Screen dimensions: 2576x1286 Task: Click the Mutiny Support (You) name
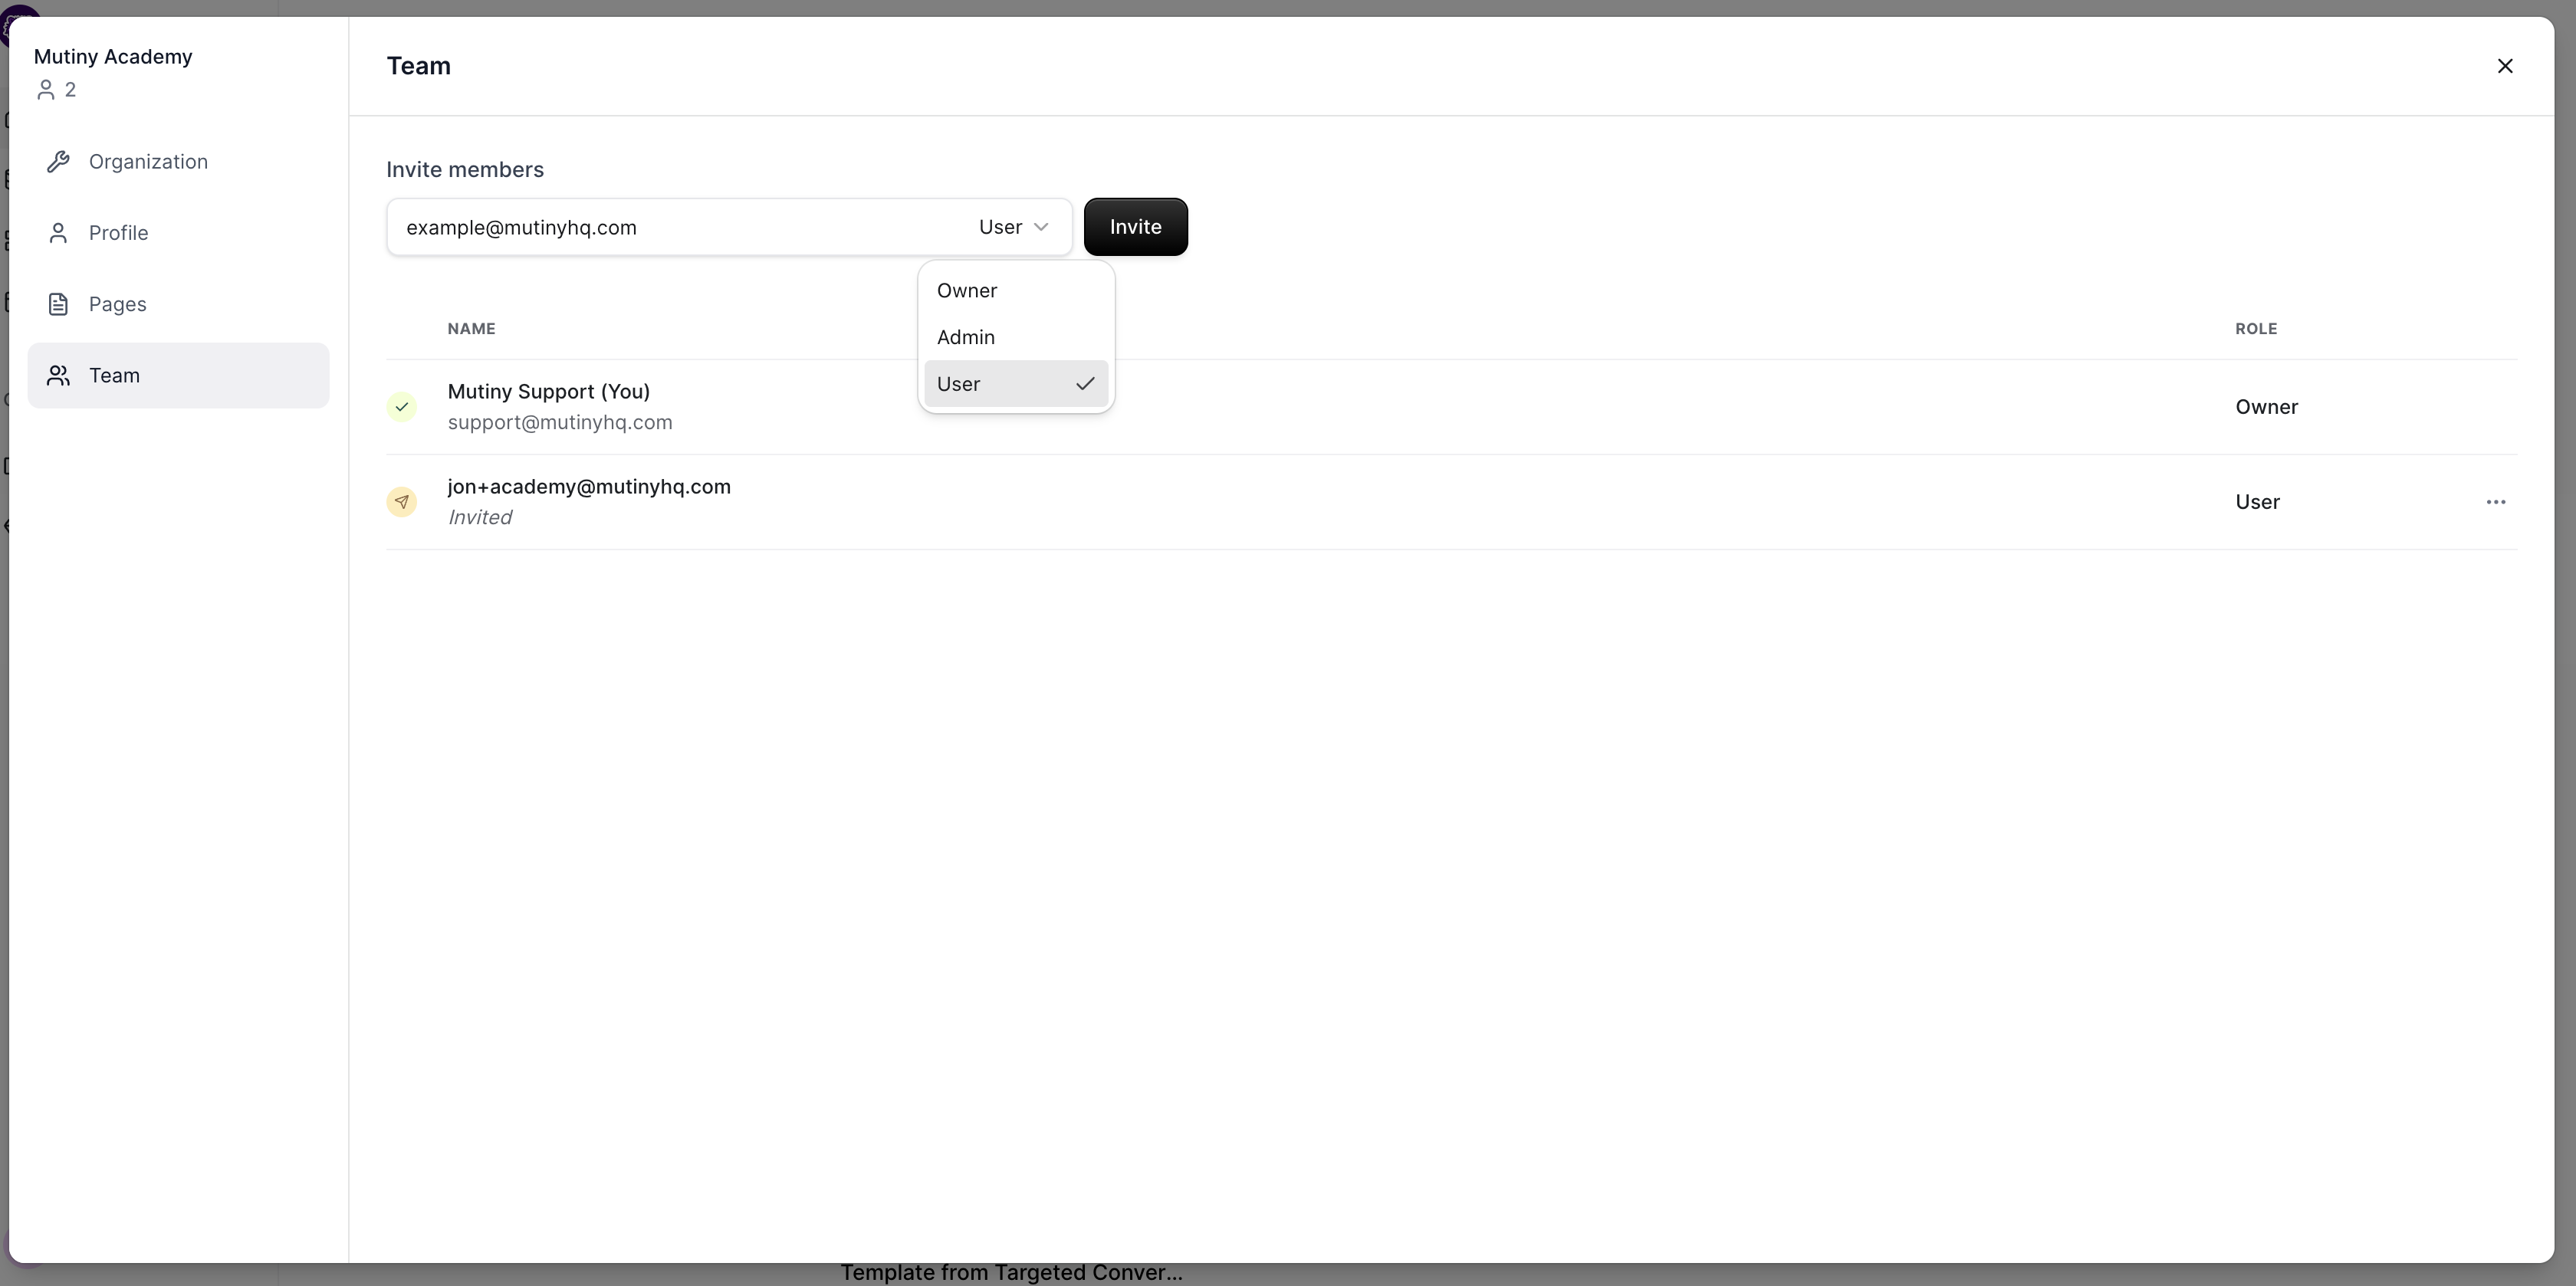pyautogui.click(x=549, y=391)
